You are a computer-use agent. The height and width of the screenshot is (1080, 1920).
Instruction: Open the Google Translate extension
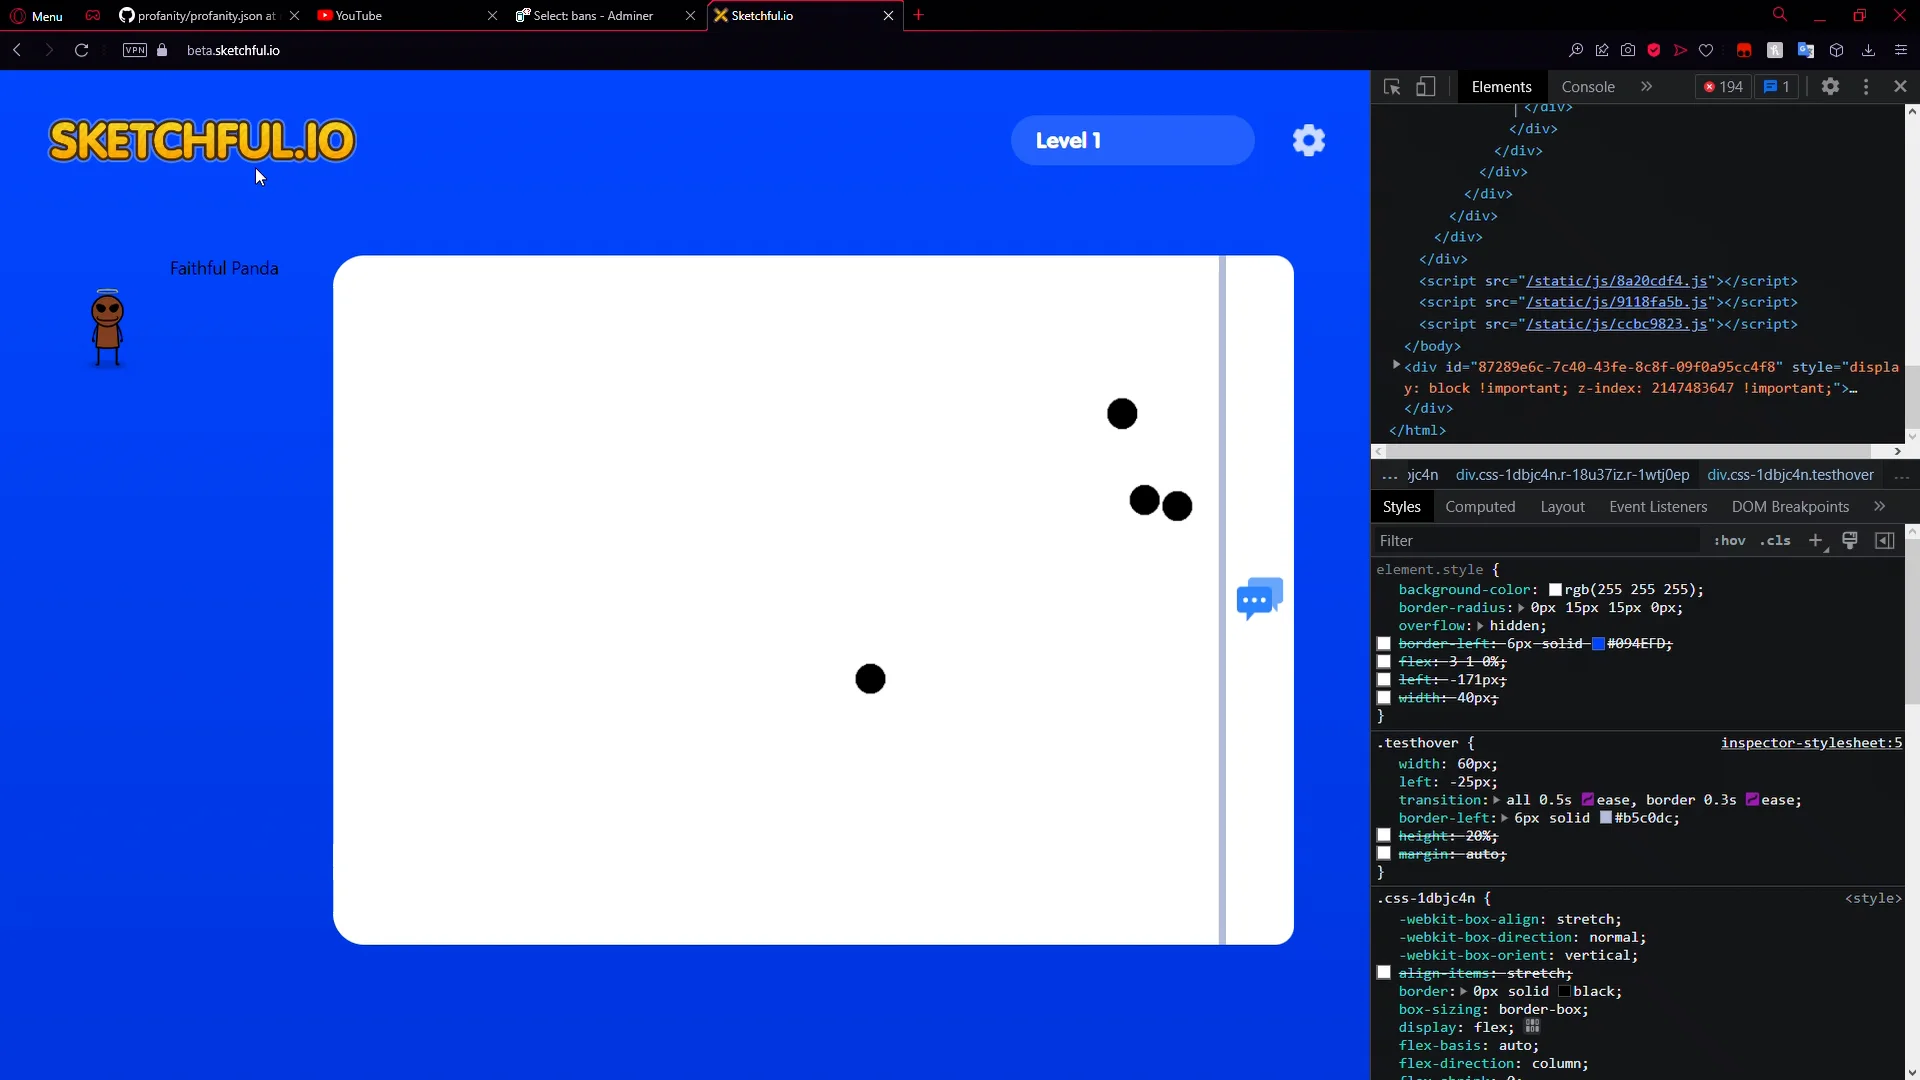tap(1806, 50)
